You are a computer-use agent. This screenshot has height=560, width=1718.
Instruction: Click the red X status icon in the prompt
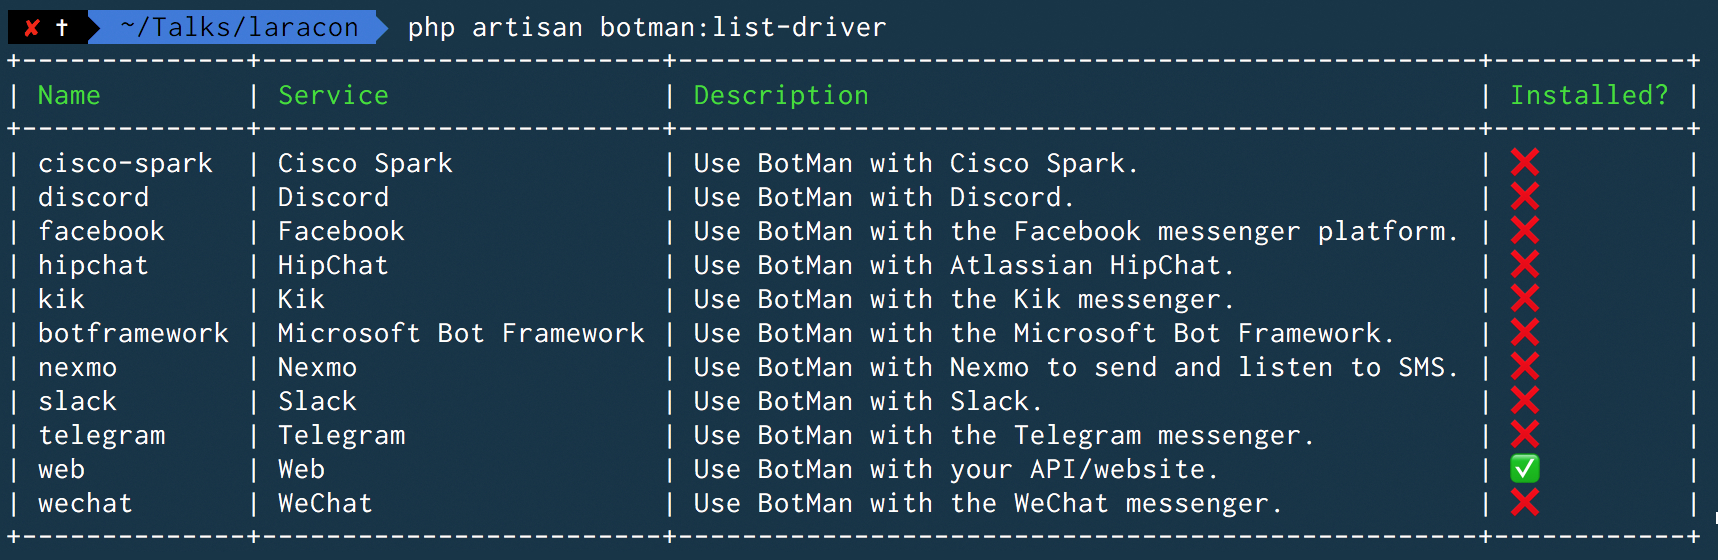(32, 27)
